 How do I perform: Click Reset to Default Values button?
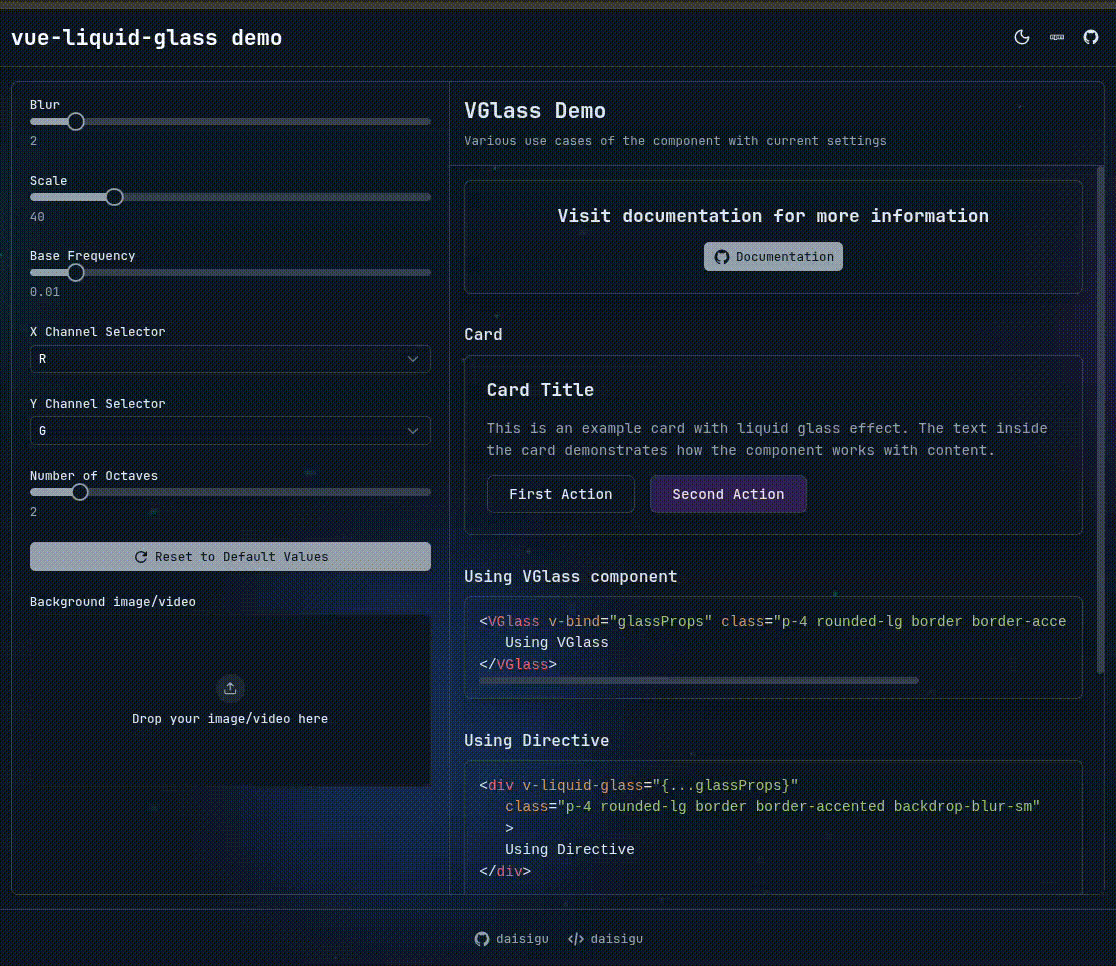coord(230,557)
